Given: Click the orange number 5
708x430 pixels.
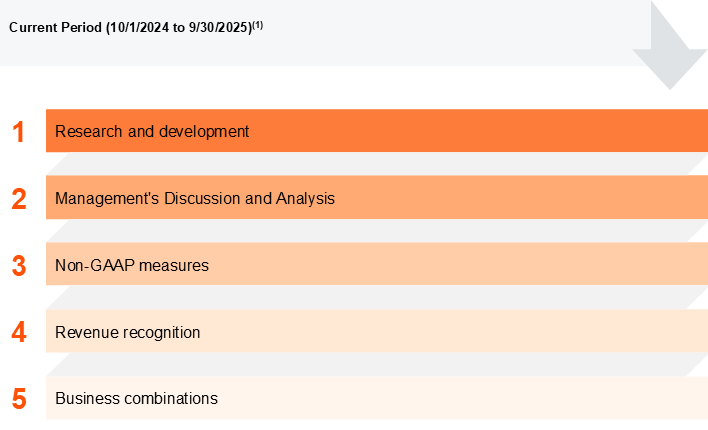Looking at the screenshot, I should point(19,398).
